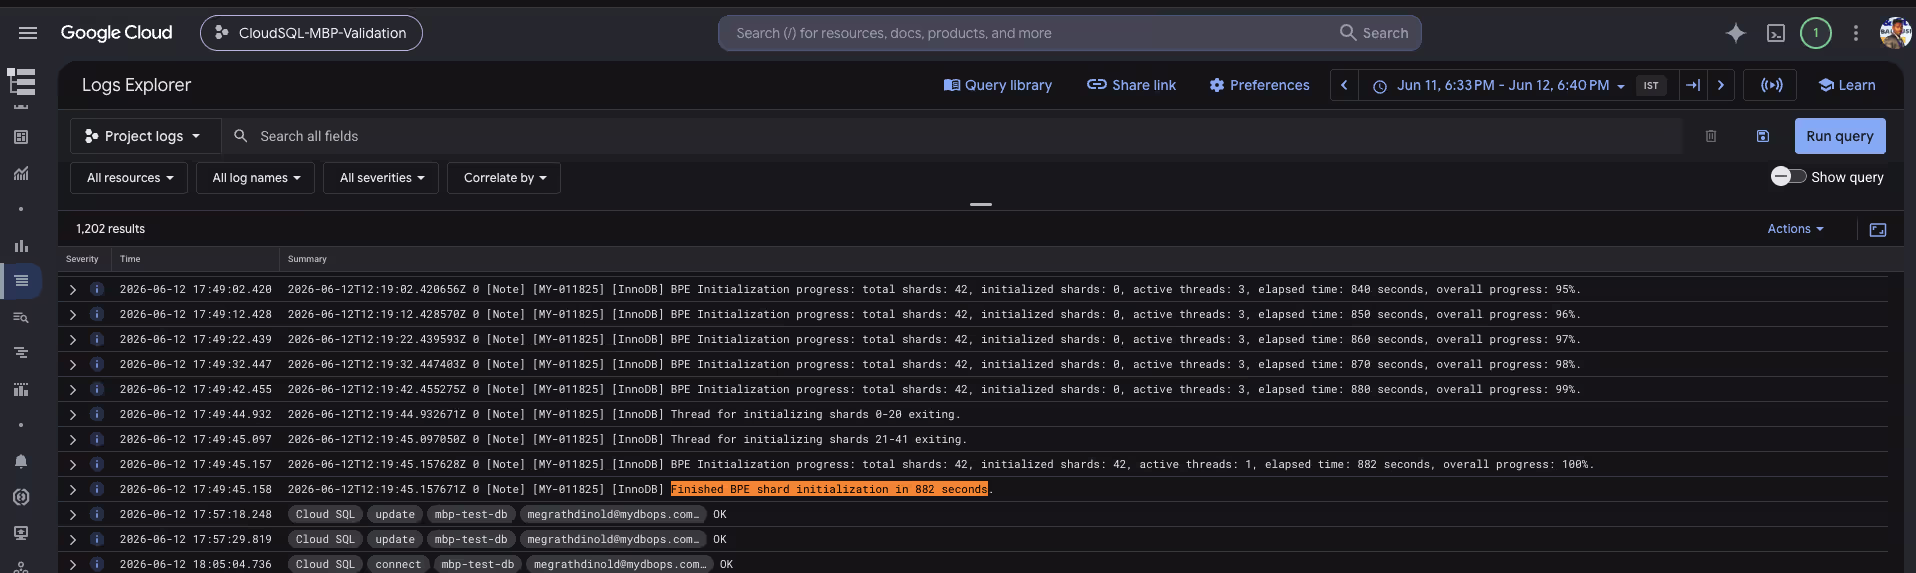Expand the 17:49:32.447 log entry
1916x573 pixels.
click(x=72, y=364)
